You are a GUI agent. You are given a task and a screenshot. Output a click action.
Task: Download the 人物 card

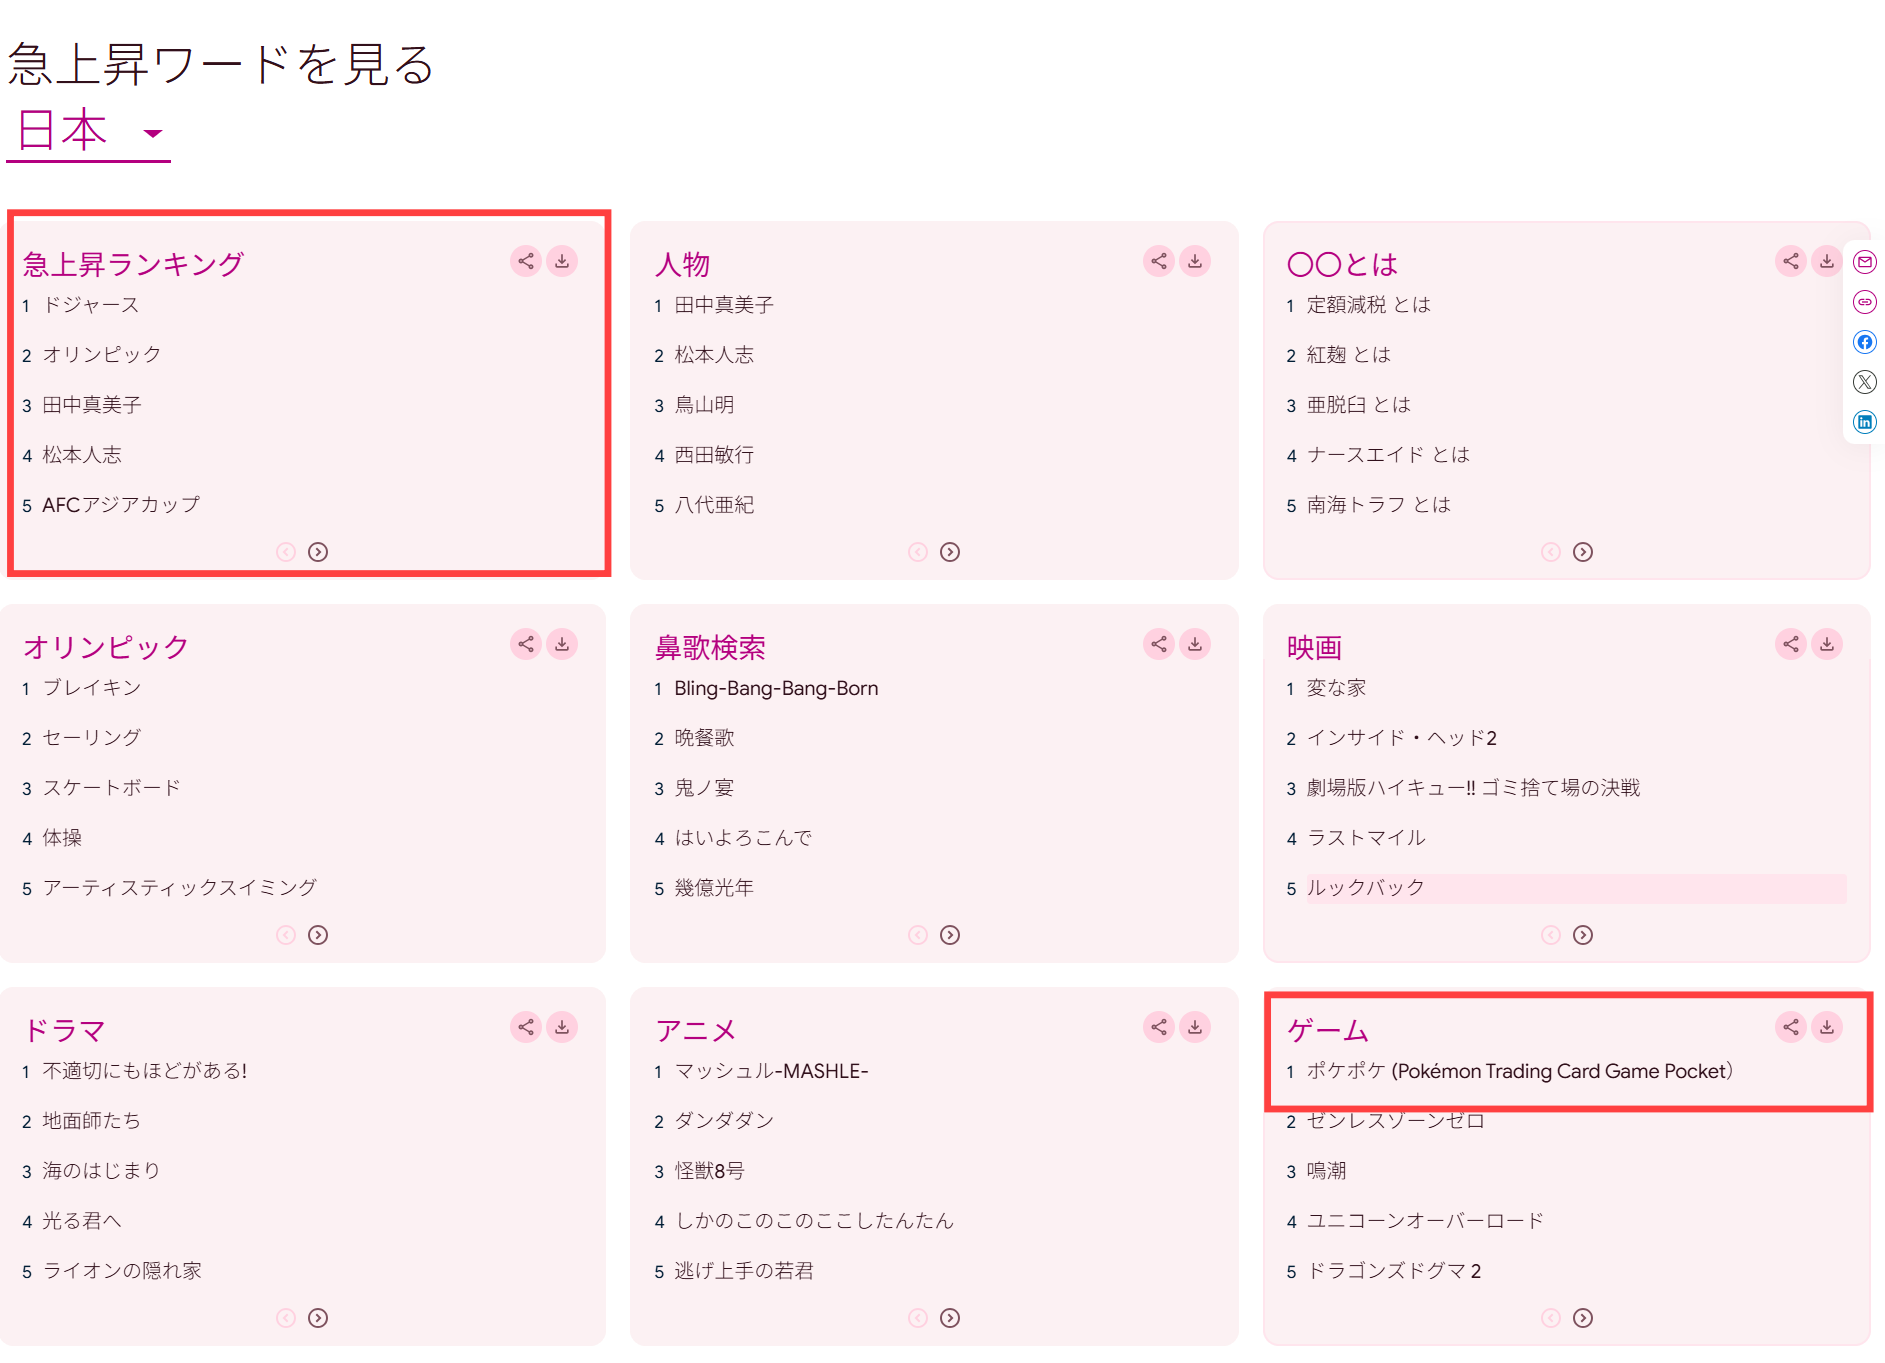1195,261
